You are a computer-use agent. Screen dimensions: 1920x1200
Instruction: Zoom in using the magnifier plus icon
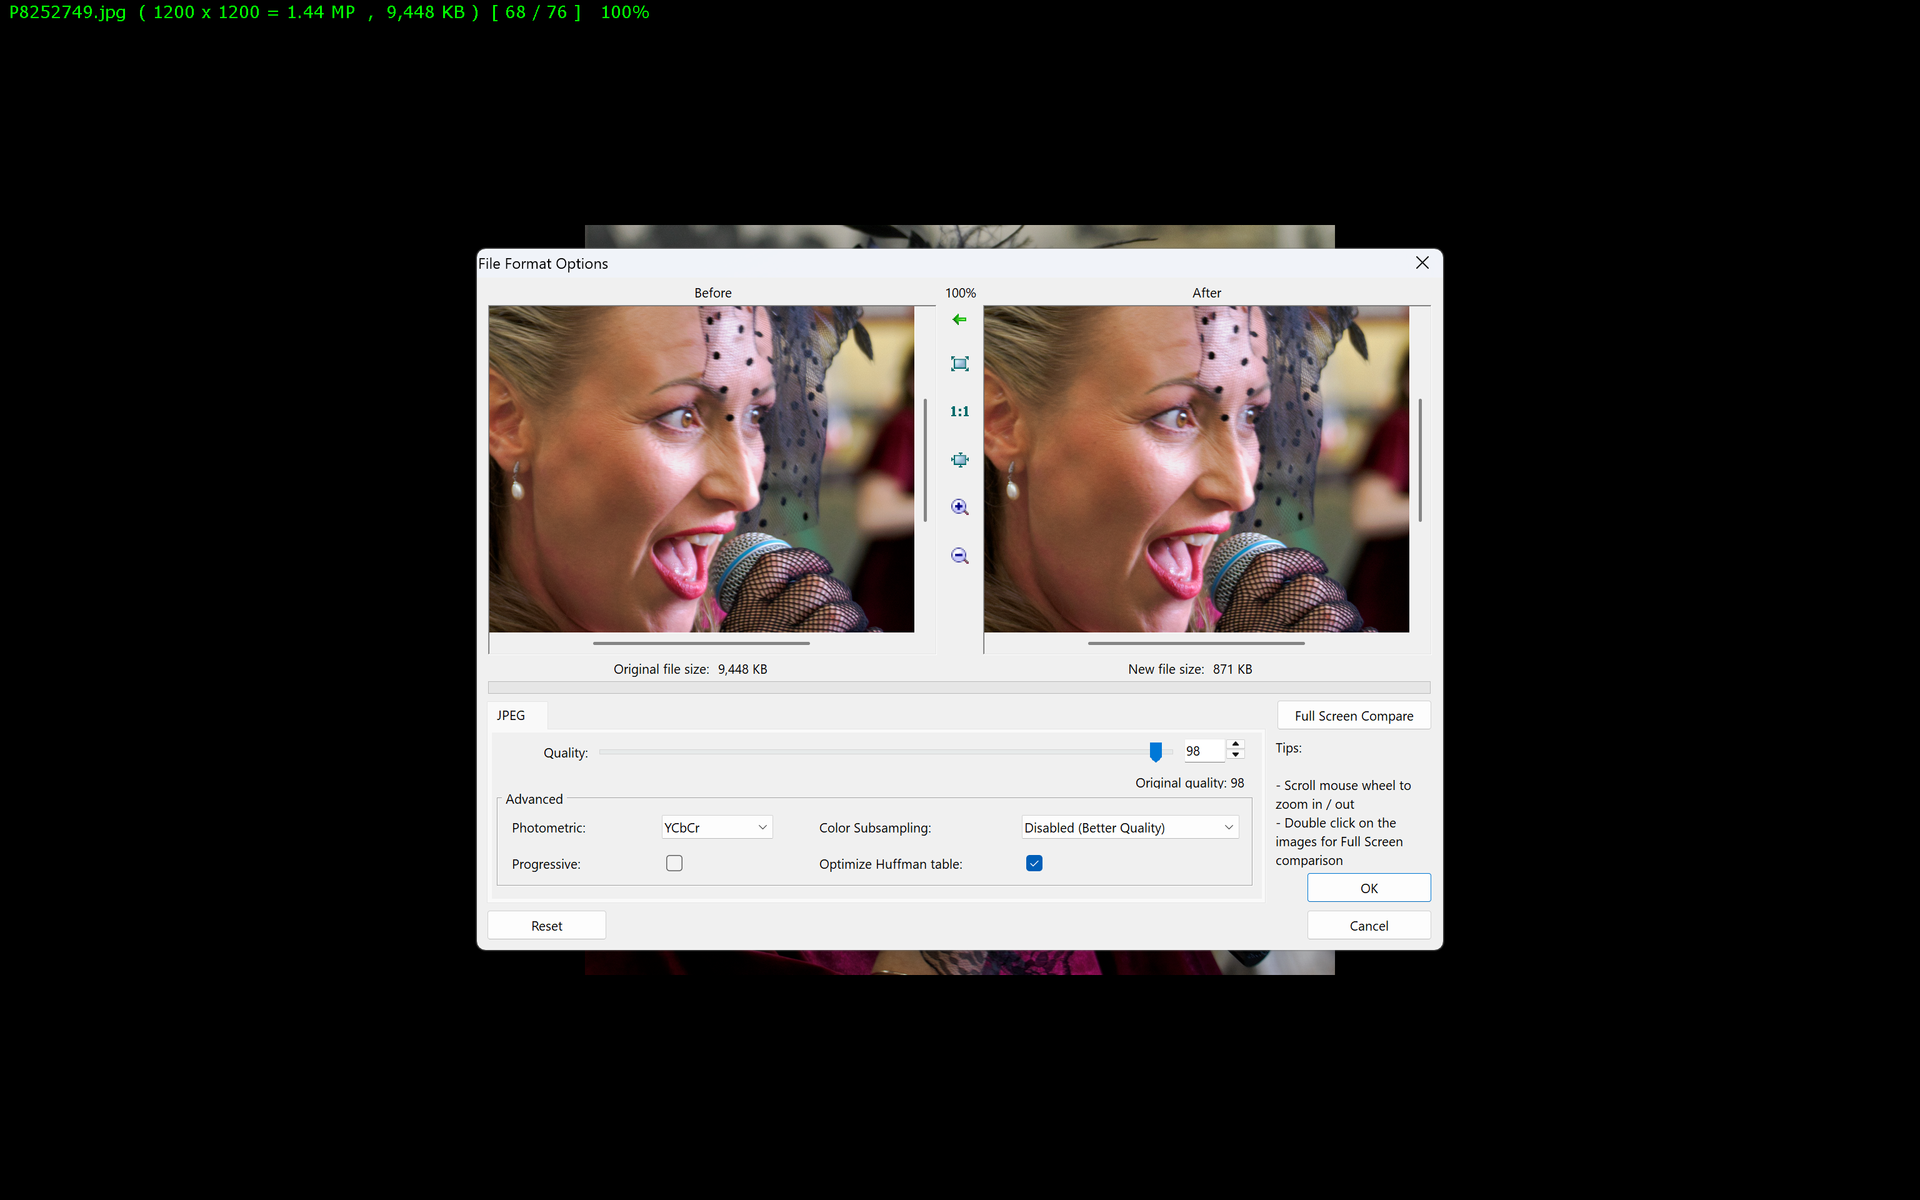pos(959,507)
